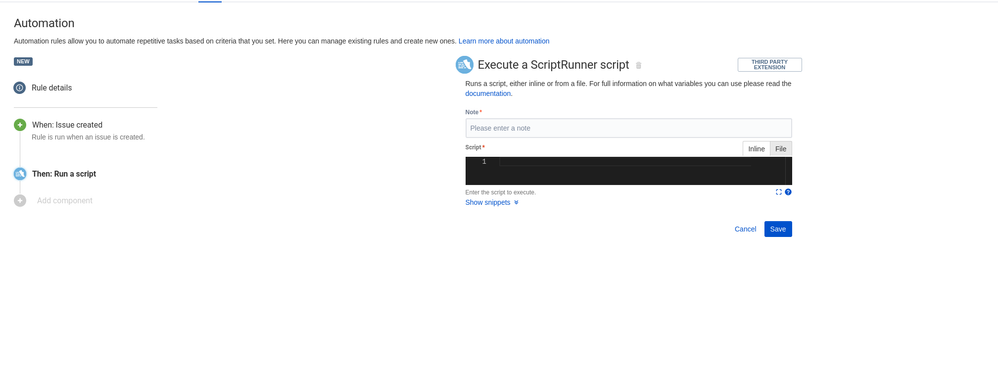This screenshot has width=998, height=370.
Task: Switch the script source to File
Action: point(781,148)
